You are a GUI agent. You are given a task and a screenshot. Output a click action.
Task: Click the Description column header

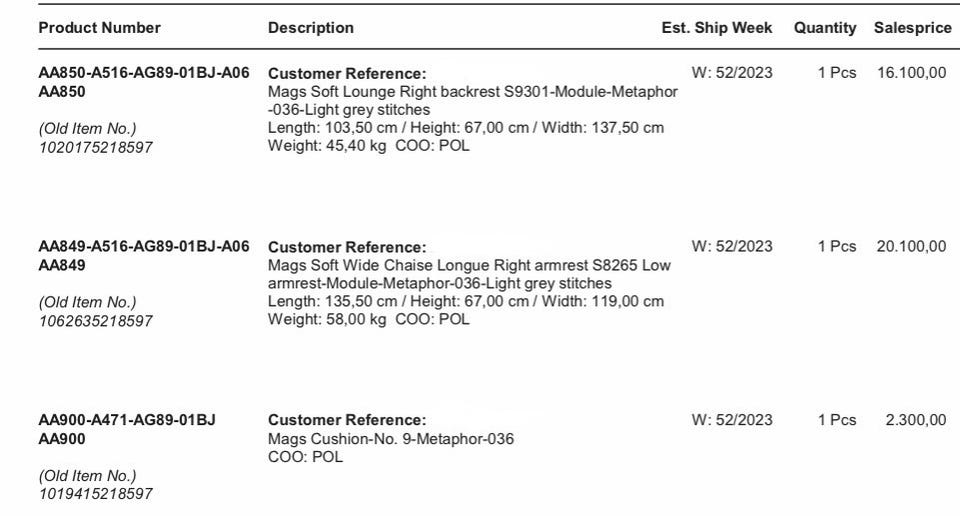click(311, 28)
